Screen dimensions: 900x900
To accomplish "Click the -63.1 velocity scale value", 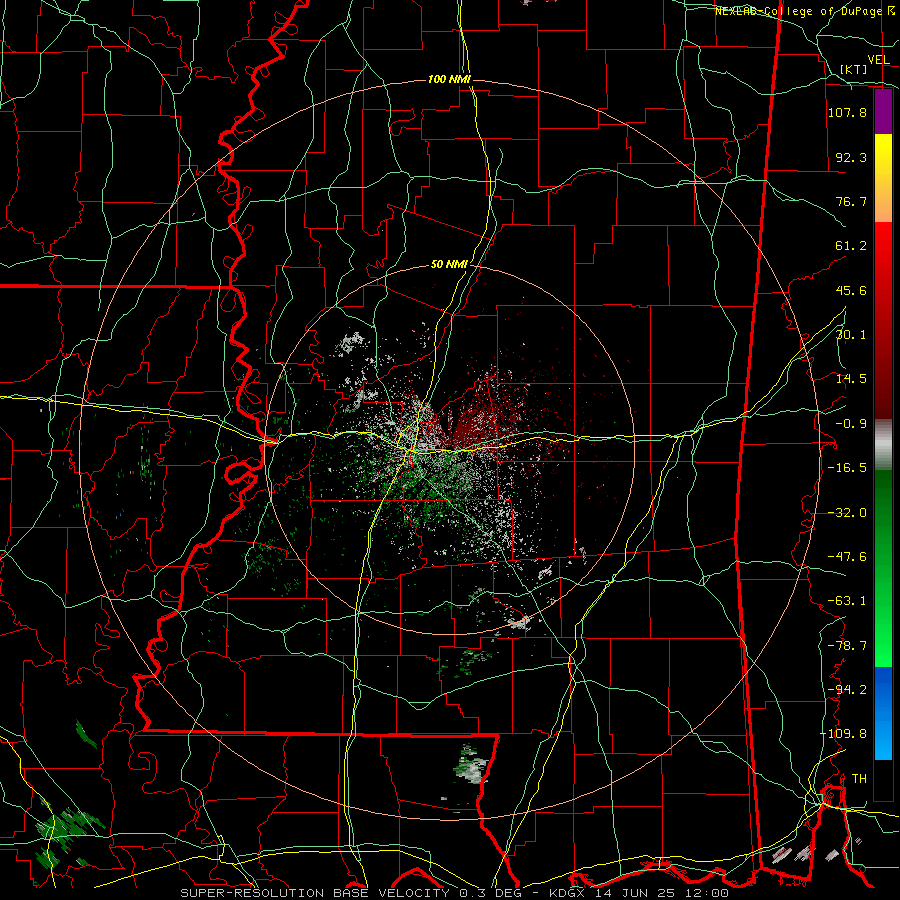I will [x=847, y=601].
